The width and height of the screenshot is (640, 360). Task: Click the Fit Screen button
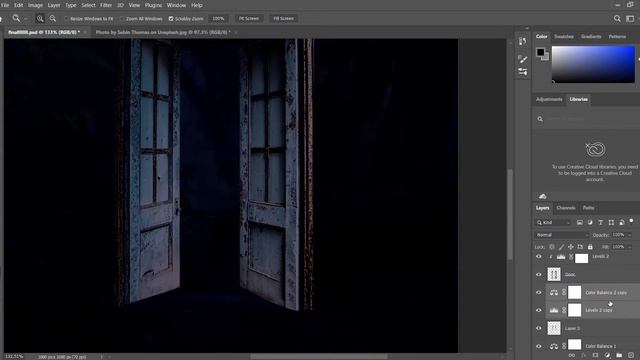point(249,18)
